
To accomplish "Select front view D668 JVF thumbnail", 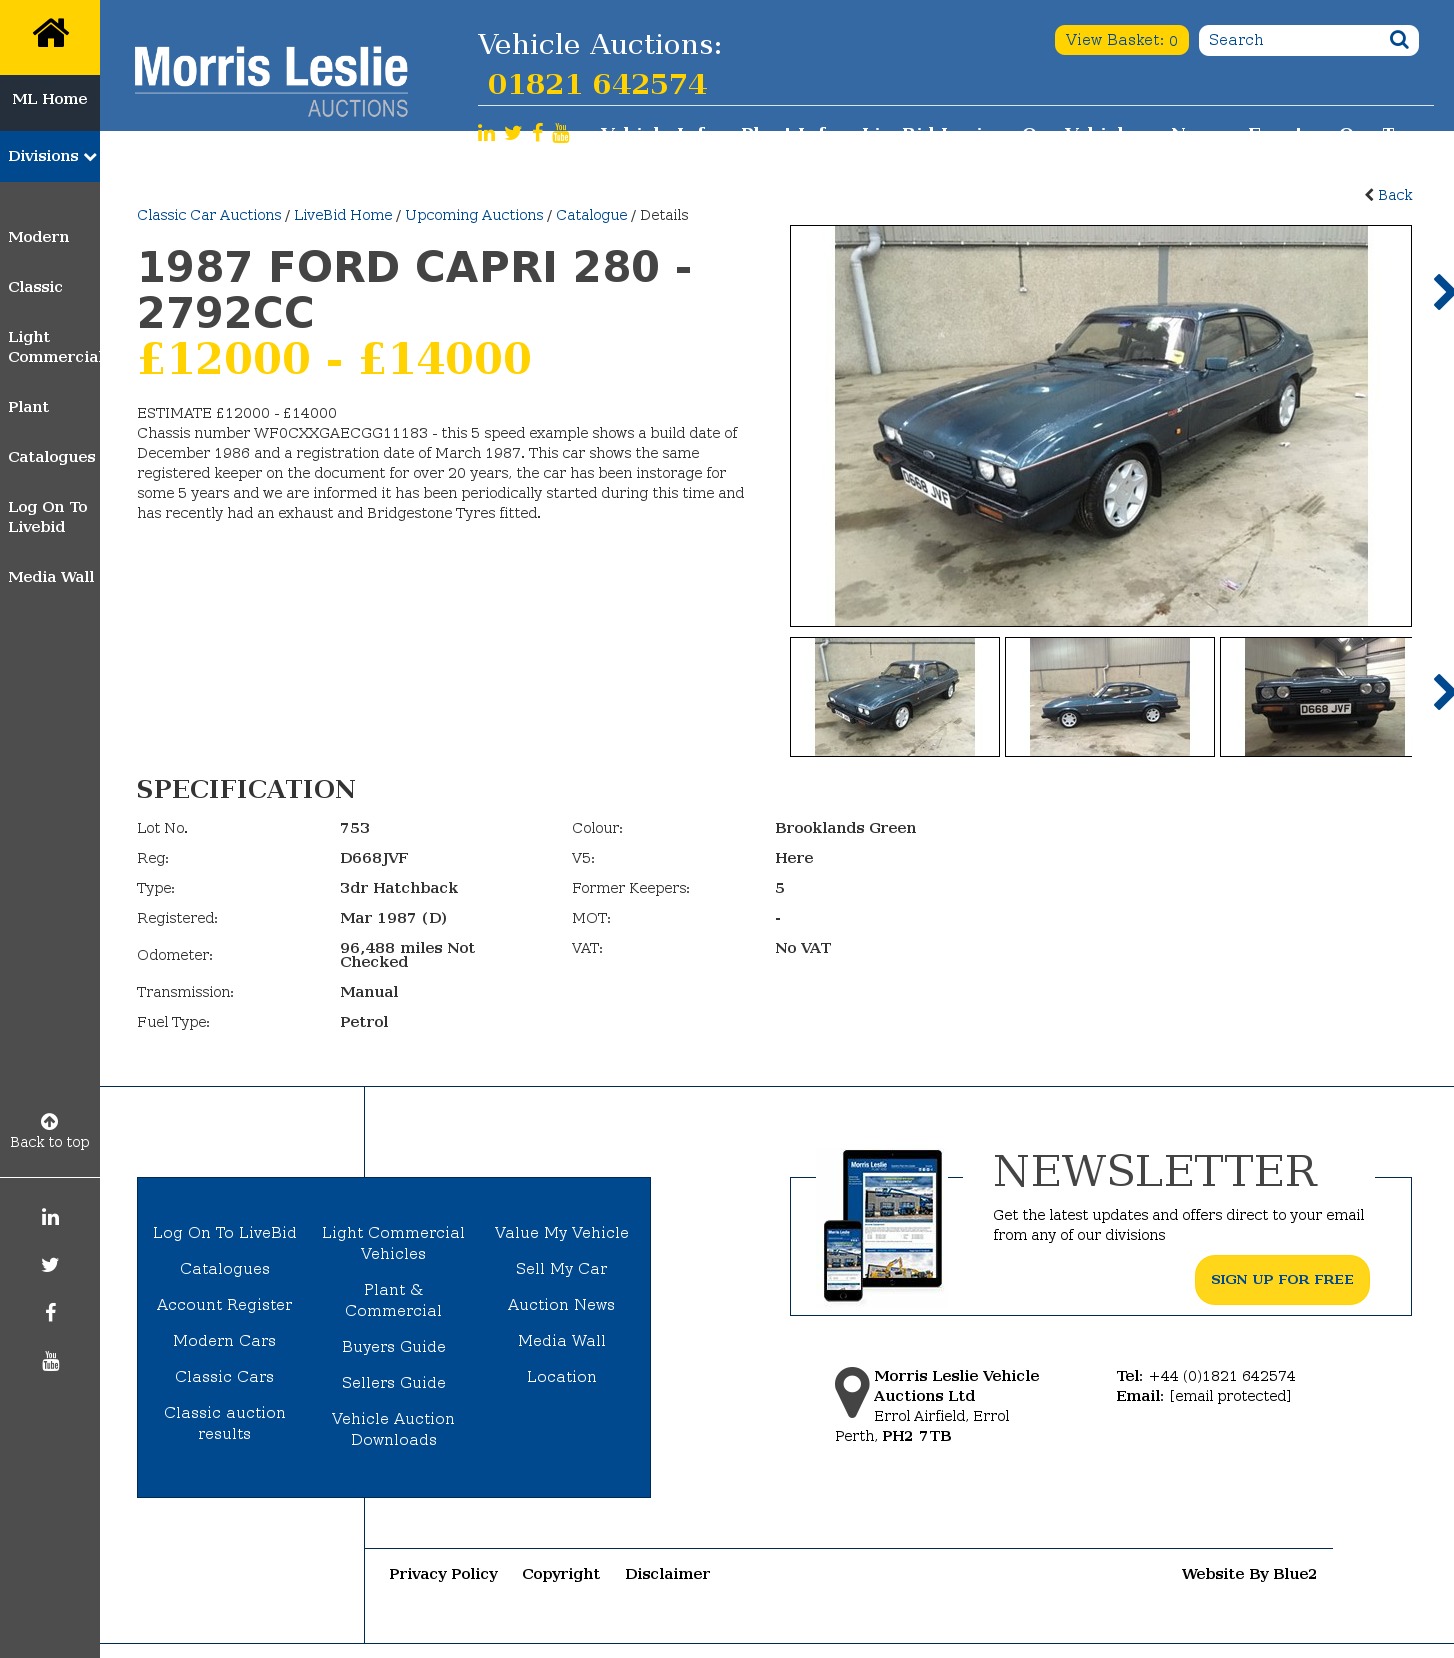I will [1316, 697].
